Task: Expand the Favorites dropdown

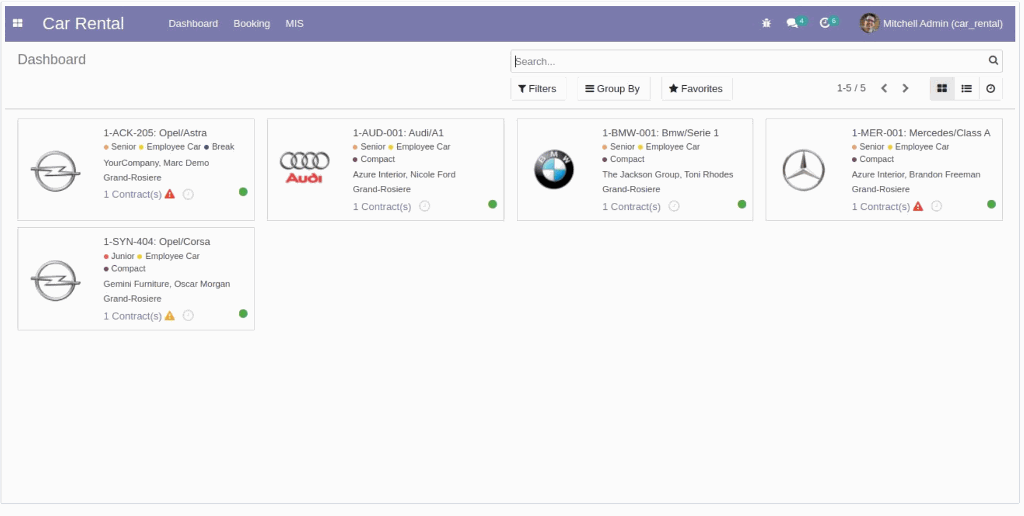Action: 696,88
